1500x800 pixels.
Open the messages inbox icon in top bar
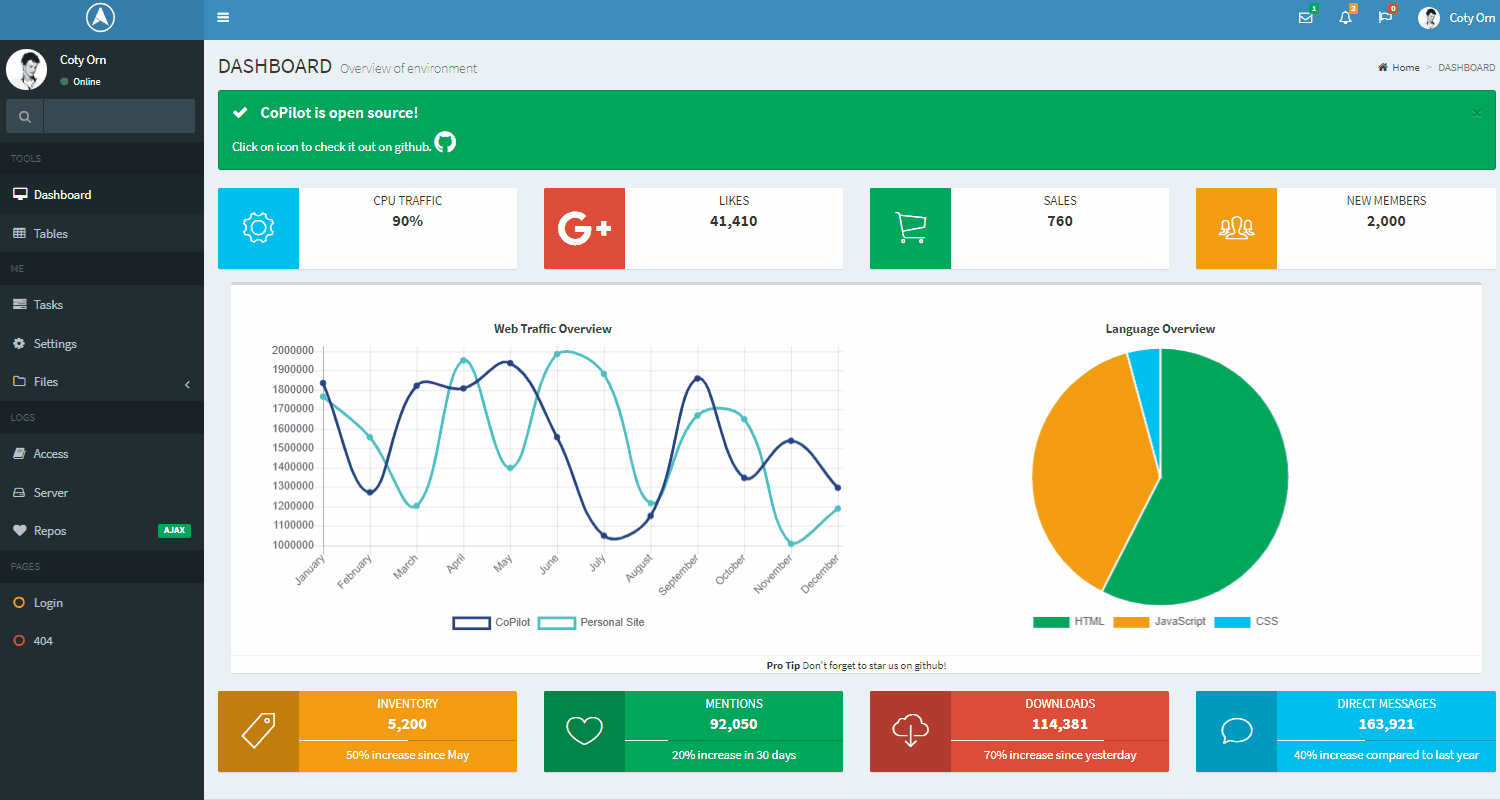(x=1306, y=18)
